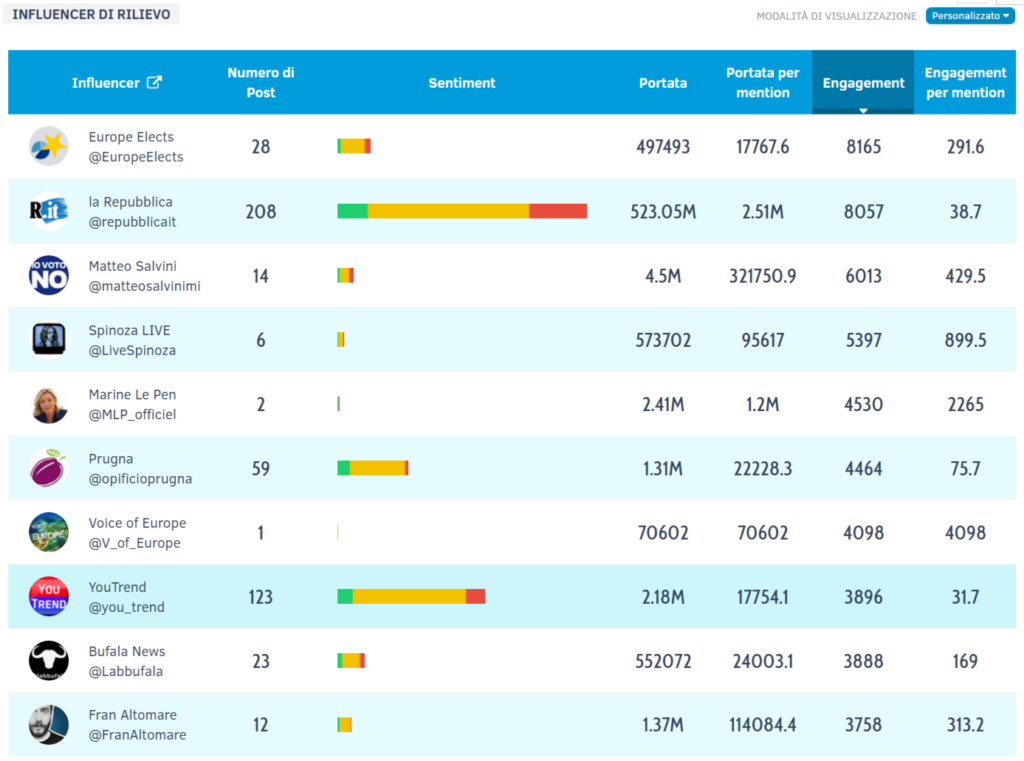Select Engagement per mention value 2265
This screenshot has height=761, width=1024.
(965, 404)
